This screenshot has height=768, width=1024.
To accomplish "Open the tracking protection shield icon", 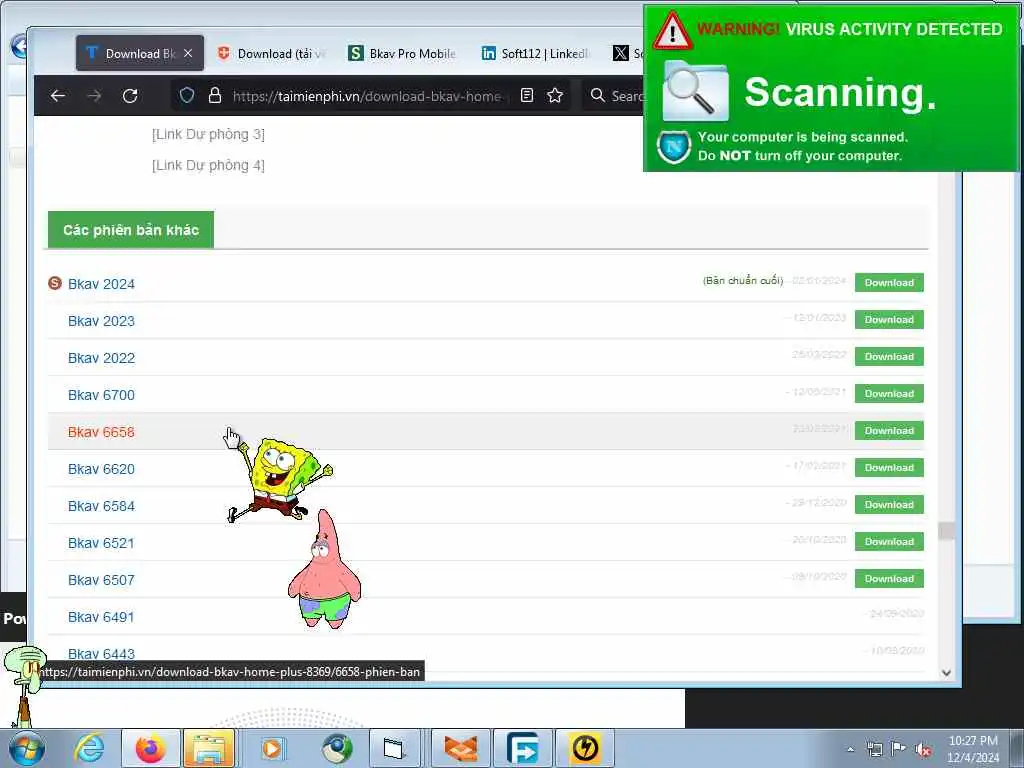I will [187, 96].
